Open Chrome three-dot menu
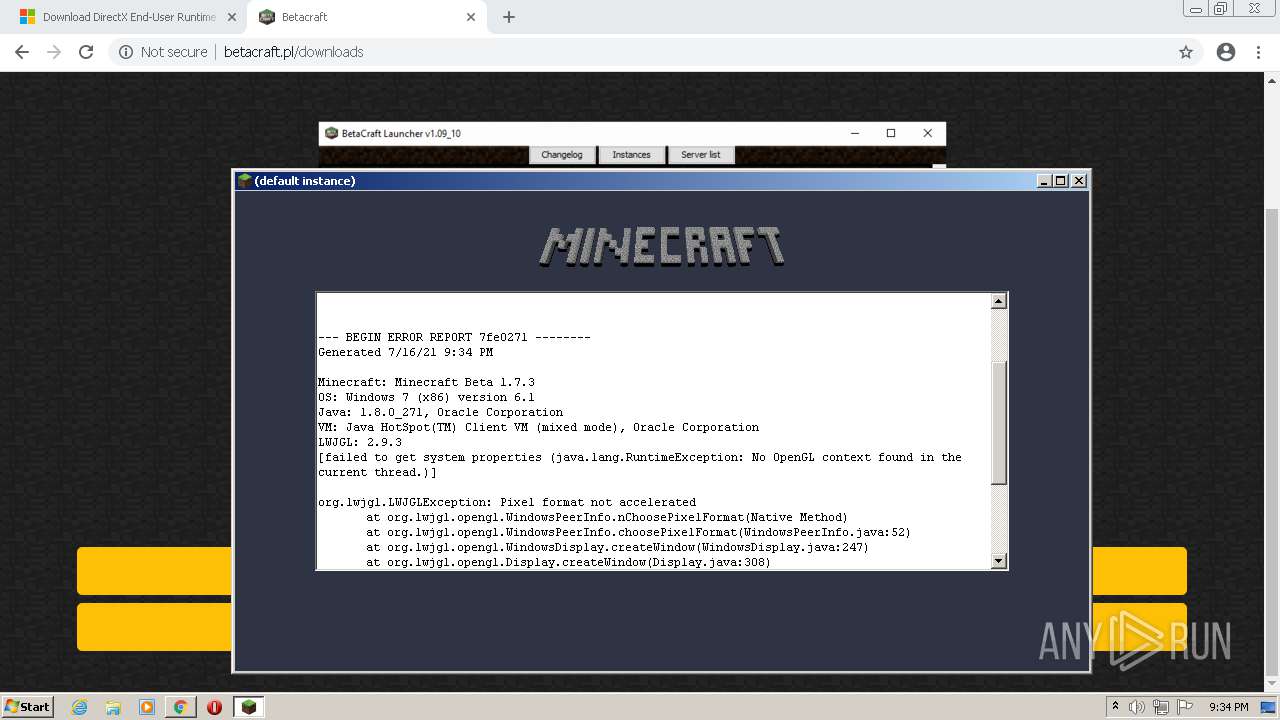This screenshot has height=720, width=1280. [x=1259, y=52]
